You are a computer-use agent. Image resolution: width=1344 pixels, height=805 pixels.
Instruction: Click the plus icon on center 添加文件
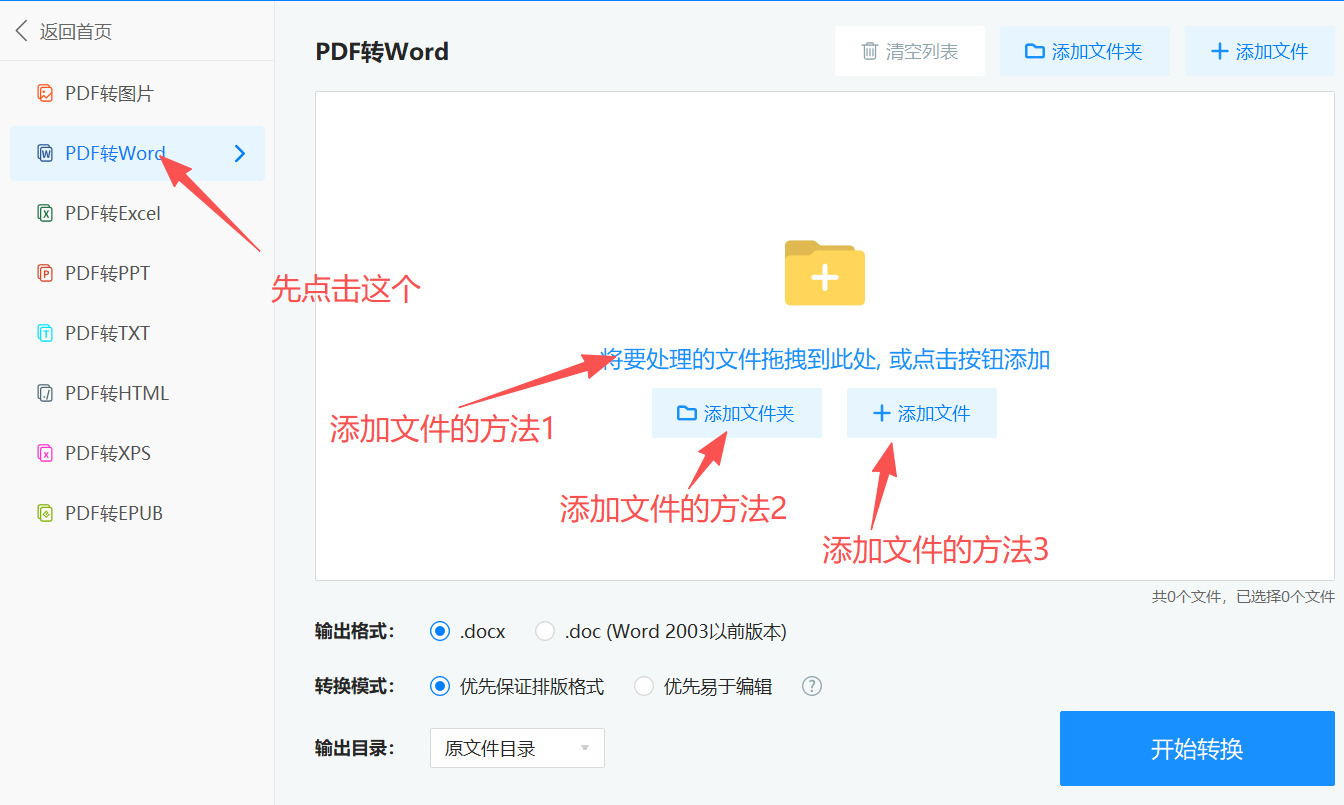881,413
